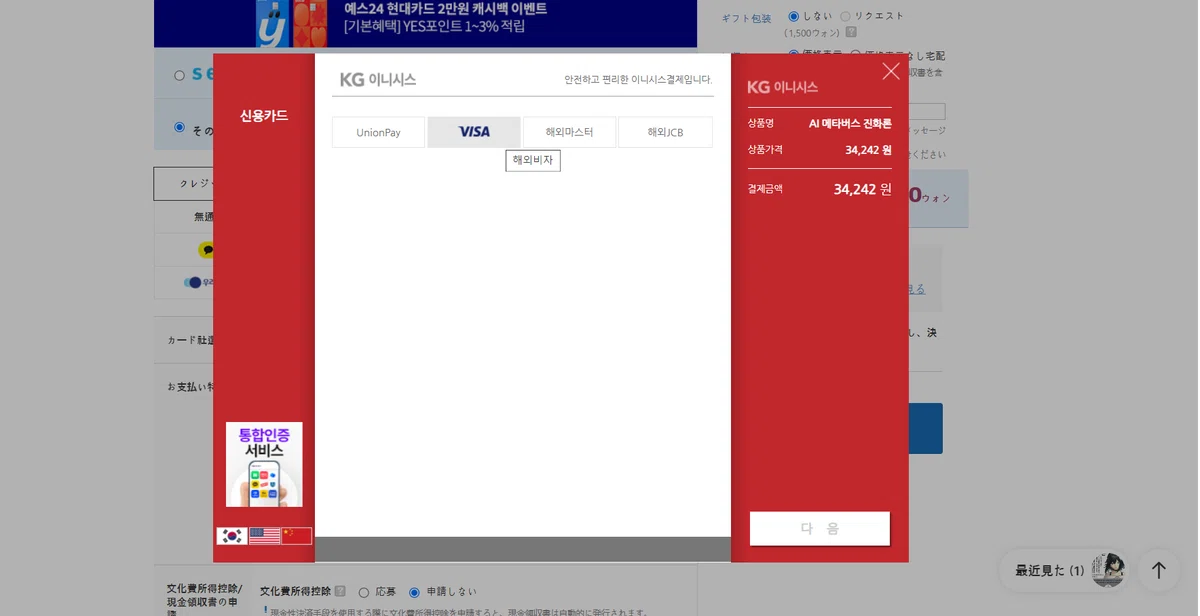
Task: Click the 34,242 원 결제금액 total
Action: point(862,189)
